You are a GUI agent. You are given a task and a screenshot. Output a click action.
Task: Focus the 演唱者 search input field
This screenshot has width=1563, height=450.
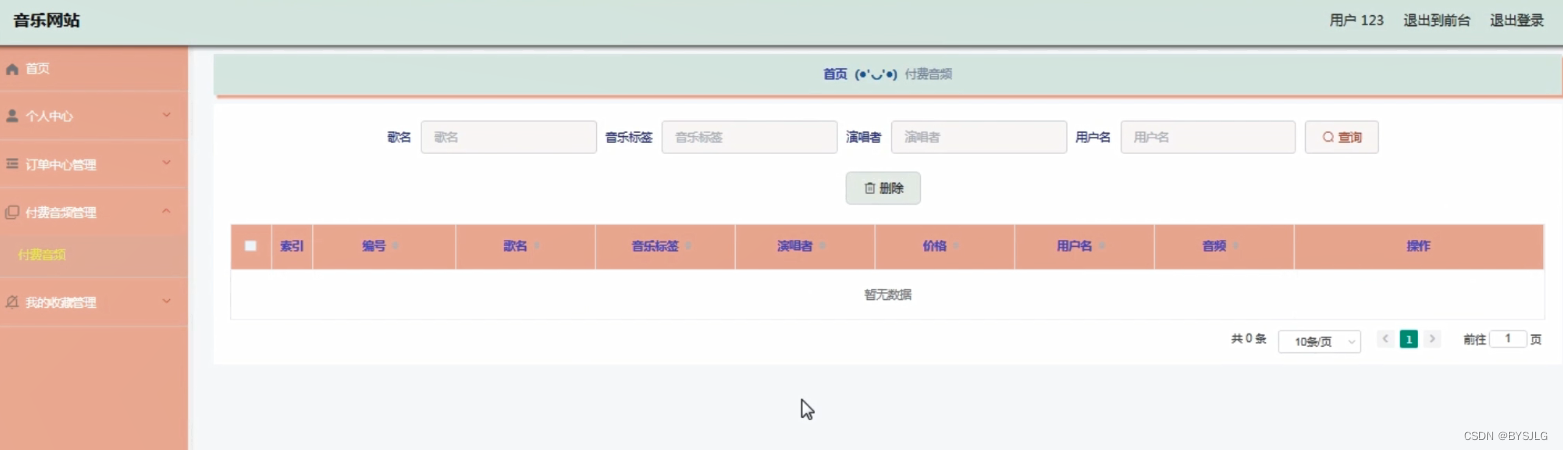pyautogui.click(x=979, y=137)
